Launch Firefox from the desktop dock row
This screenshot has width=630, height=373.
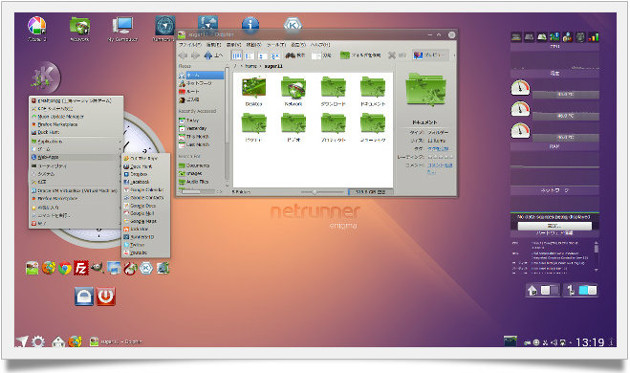tap(49, 268)
